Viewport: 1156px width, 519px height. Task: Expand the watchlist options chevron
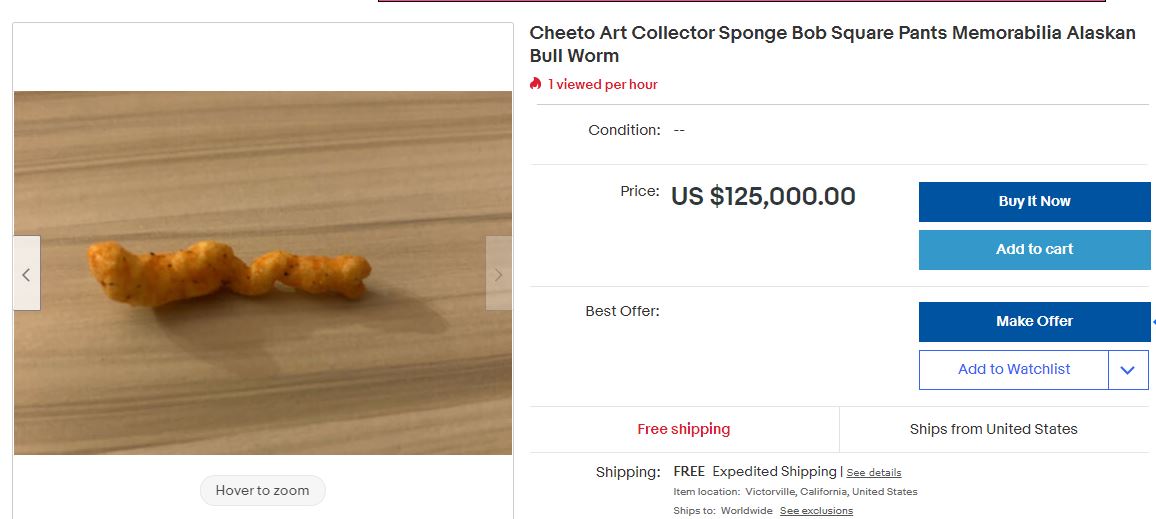point(1128,370)
